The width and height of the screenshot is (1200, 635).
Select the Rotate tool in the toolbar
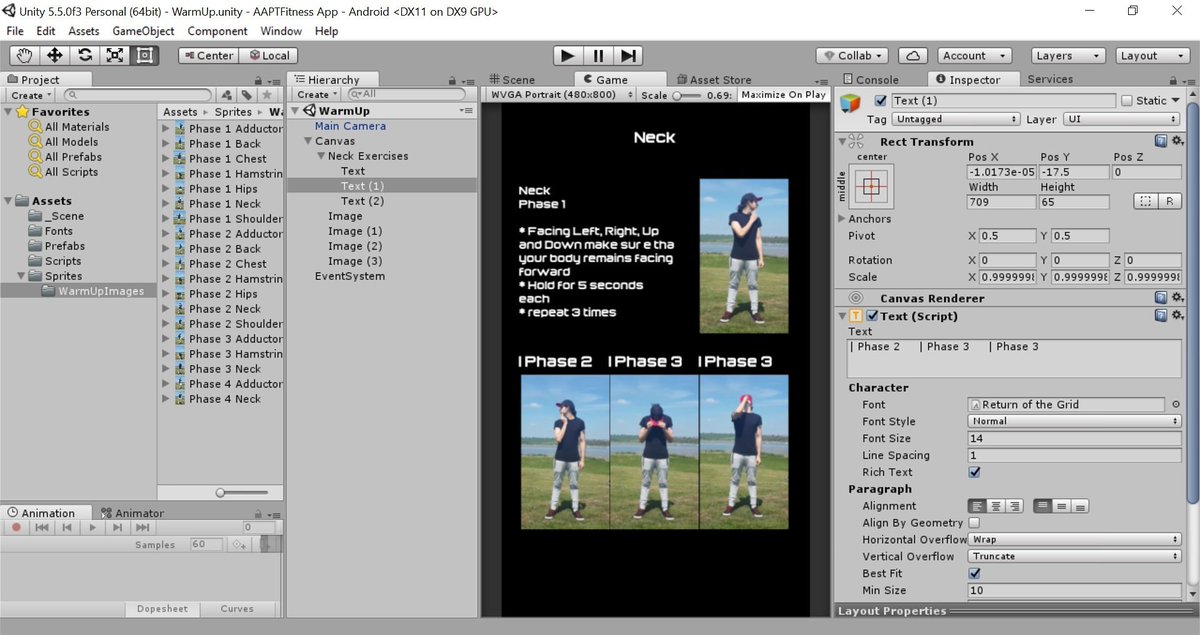[x=84, y=55]
